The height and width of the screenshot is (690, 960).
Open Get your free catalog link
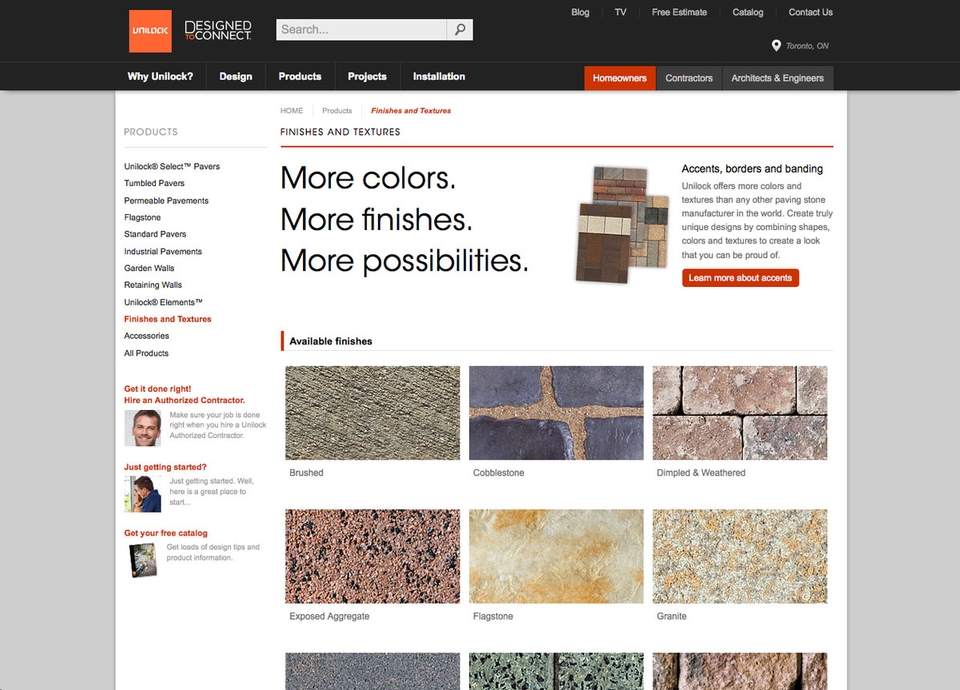[166, 533]
